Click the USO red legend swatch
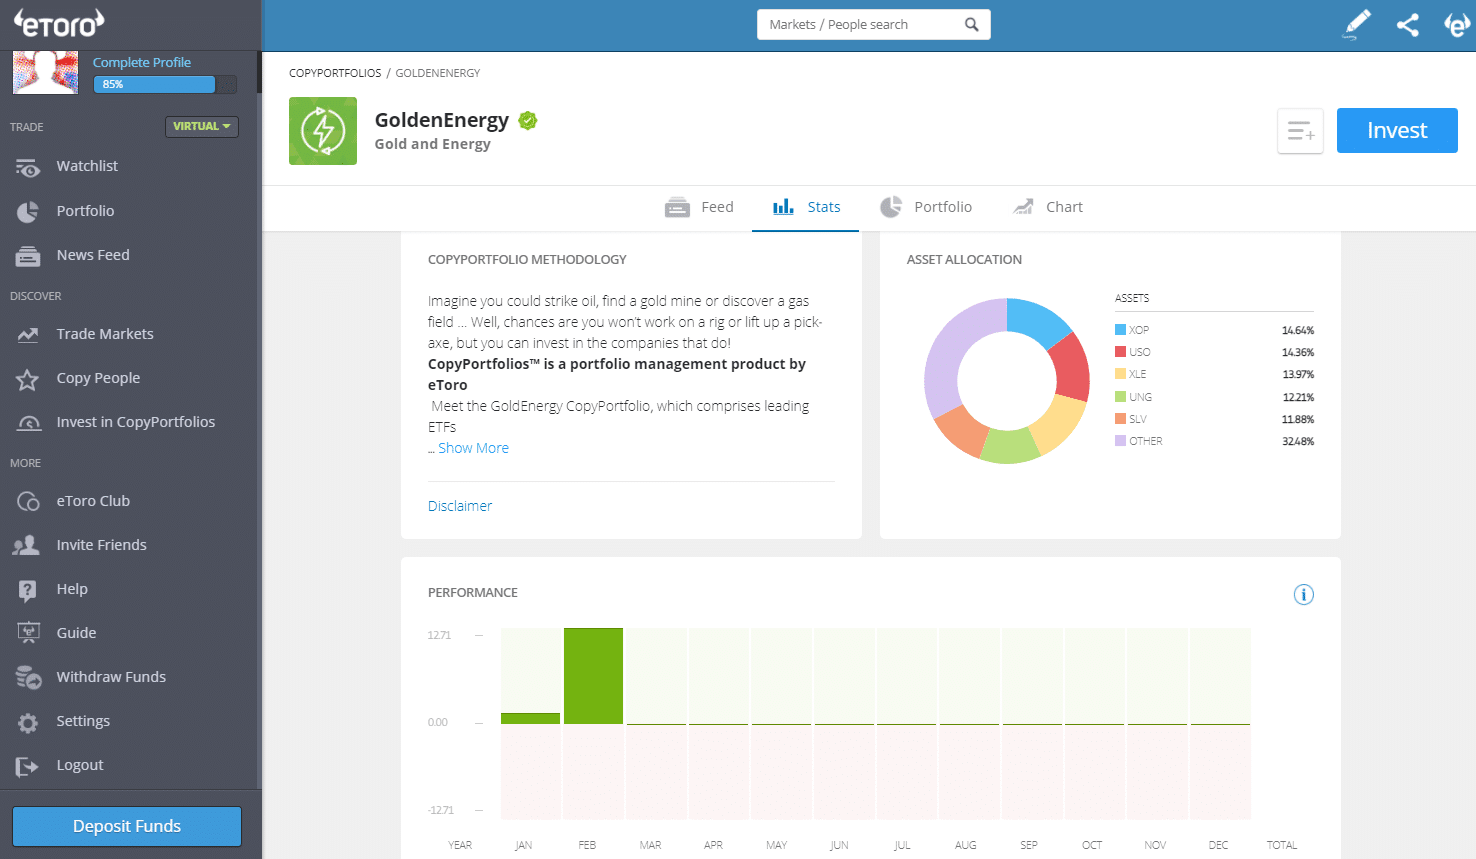 click(1120, 352)
